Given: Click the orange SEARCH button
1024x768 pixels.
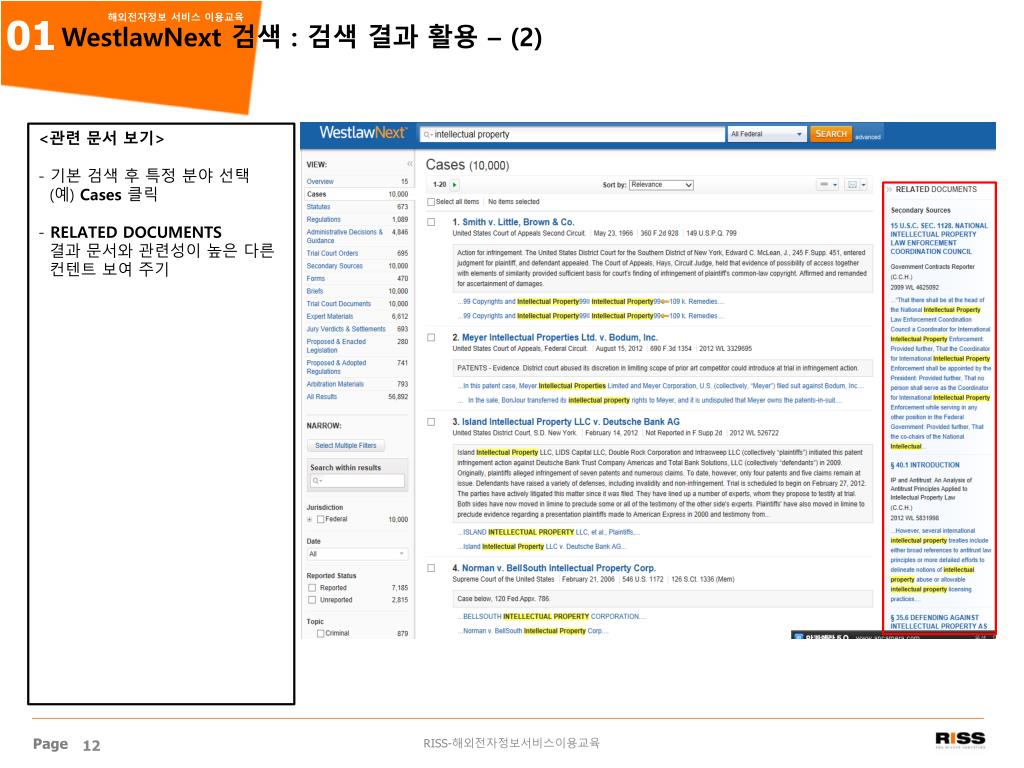Looking at the screenshot, I should [831, 134].
